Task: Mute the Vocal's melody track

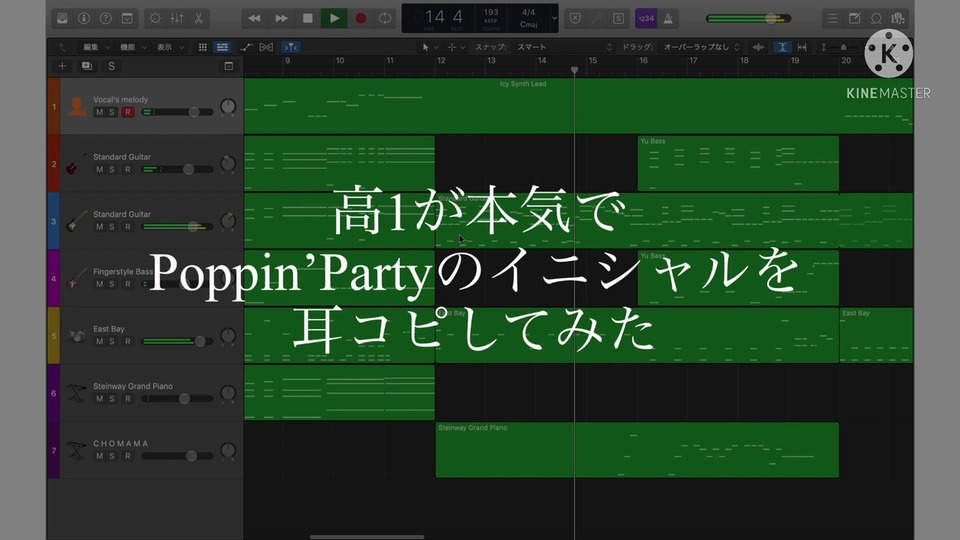Action: [x=99, y=112]
